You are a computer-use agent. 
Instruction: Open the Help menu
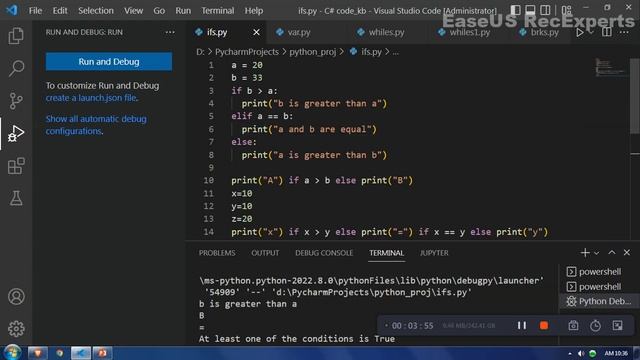254,10
